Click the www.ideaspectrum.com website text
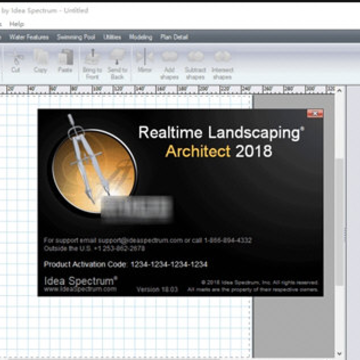 (x=80, y=289)
